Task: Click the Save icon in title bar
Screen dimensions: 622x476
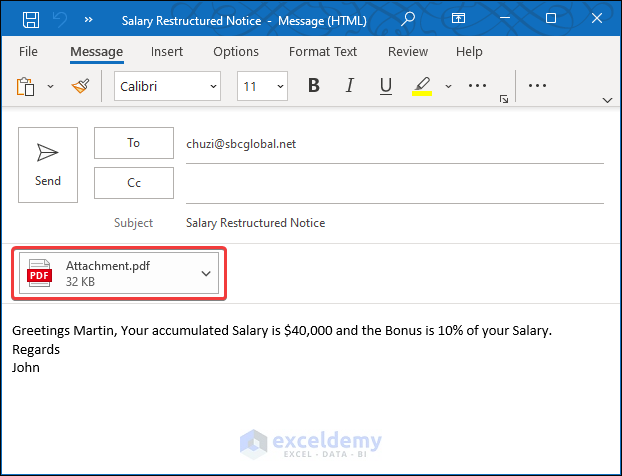Action: pyautogui.click(x=31, y=19)
